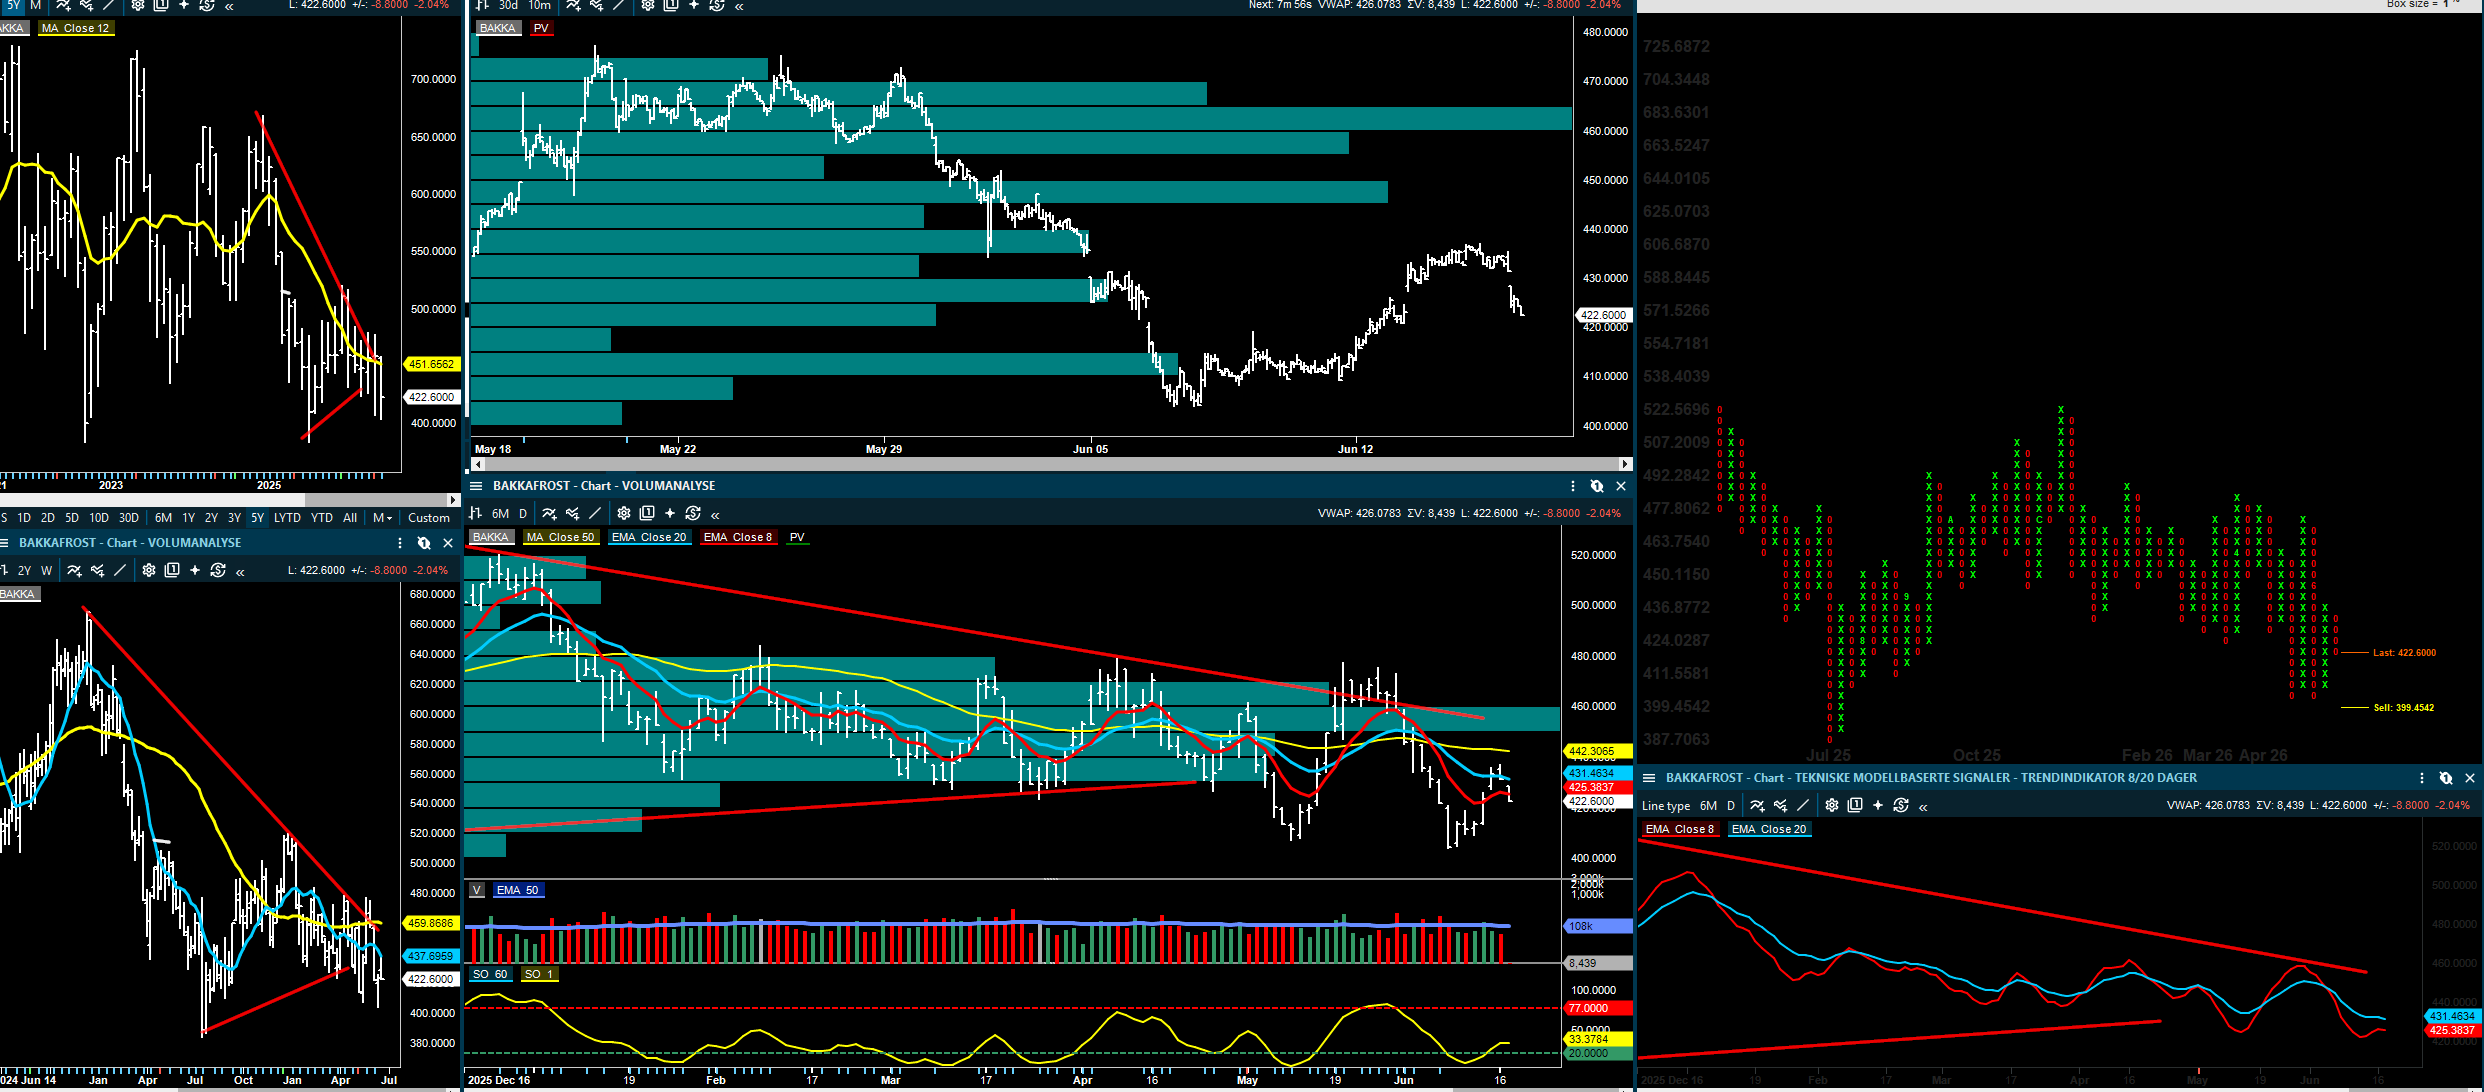Change D resolution in center daily chart toolbar
Image resolution: width=2484 pixels, height=1092 pixels.
coord(523,513)
